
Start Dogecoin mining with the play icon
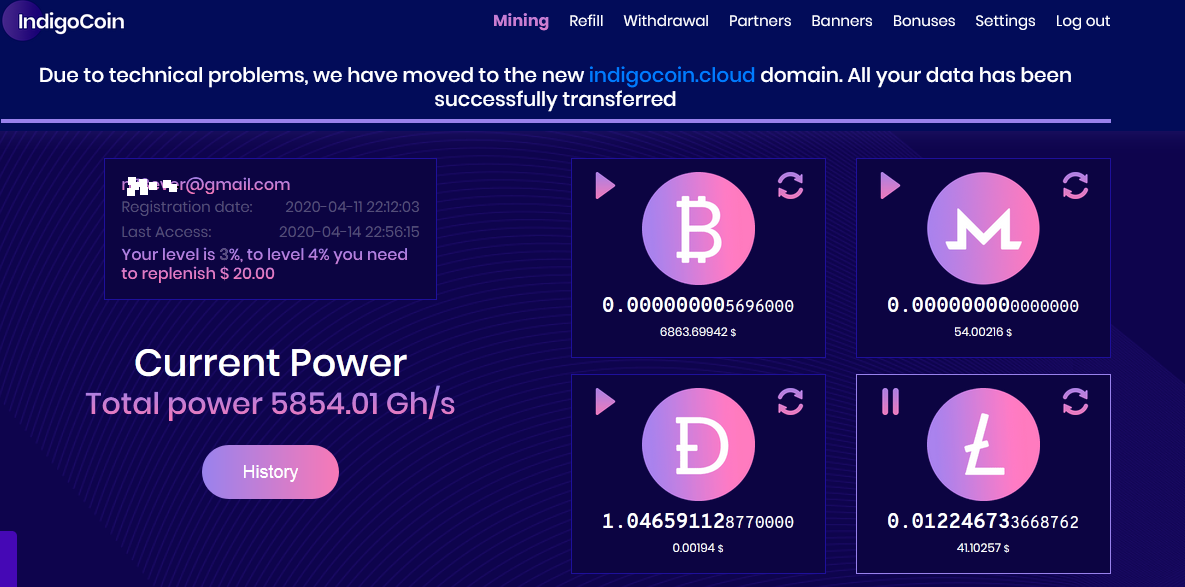(605, 401)
